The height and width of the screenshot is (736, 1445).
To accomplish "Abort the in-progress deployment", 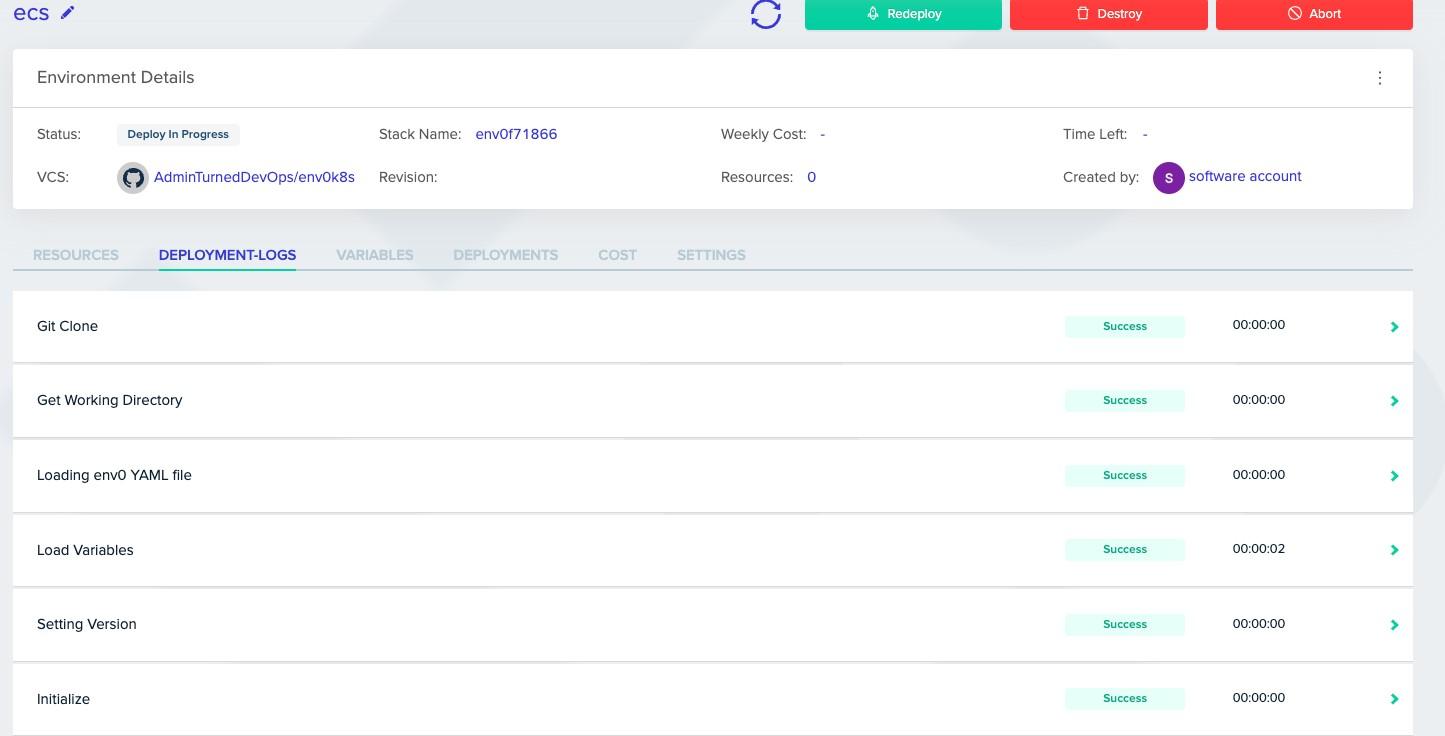I will (x=1313, y=14).
